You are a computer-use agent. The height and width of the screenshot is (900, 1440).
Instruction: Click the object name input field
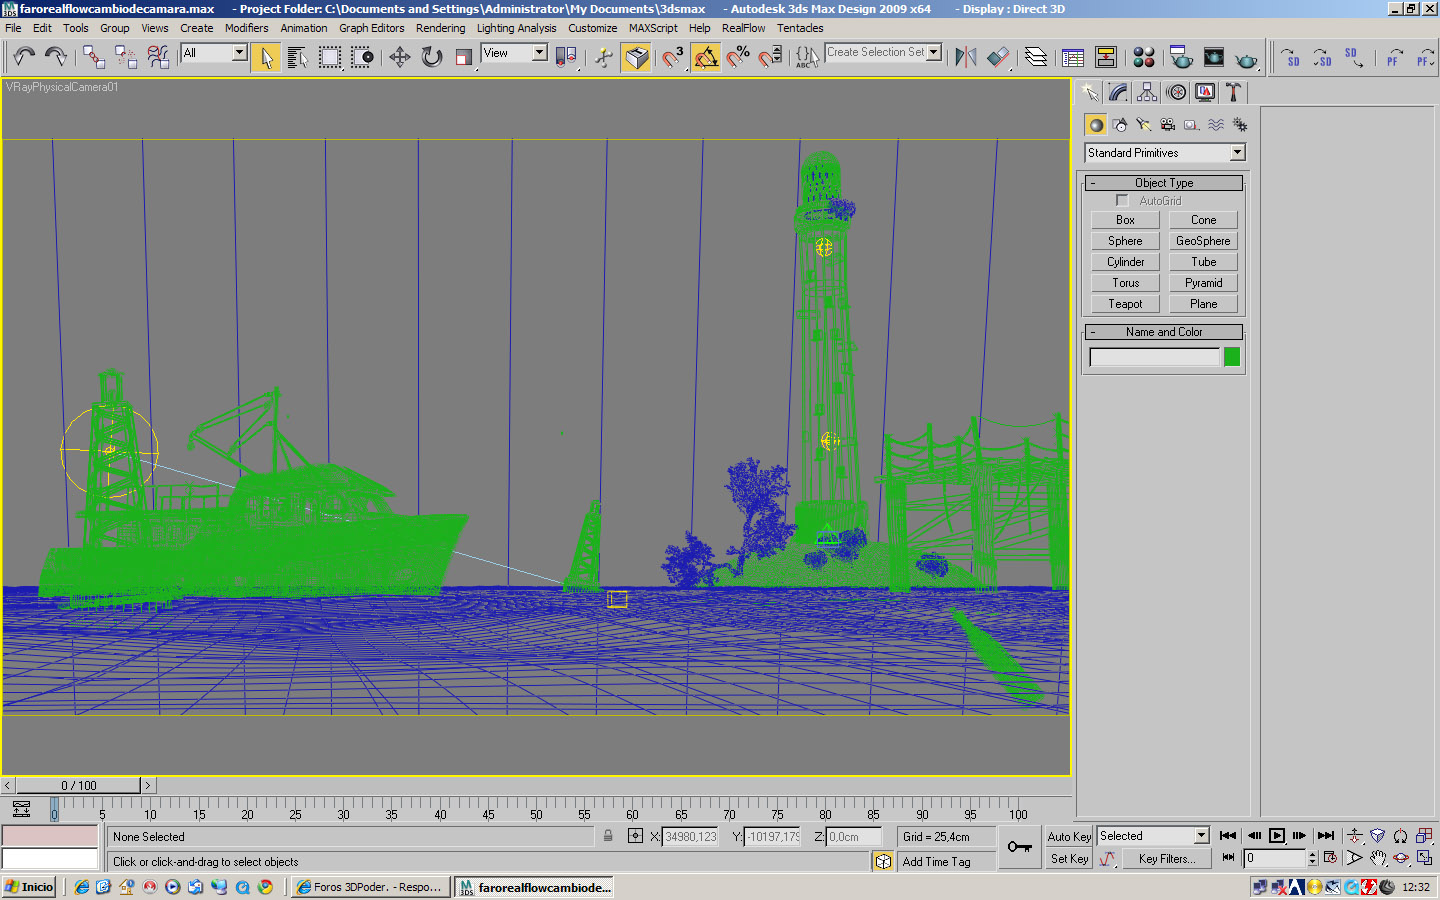coord(1154,357)
